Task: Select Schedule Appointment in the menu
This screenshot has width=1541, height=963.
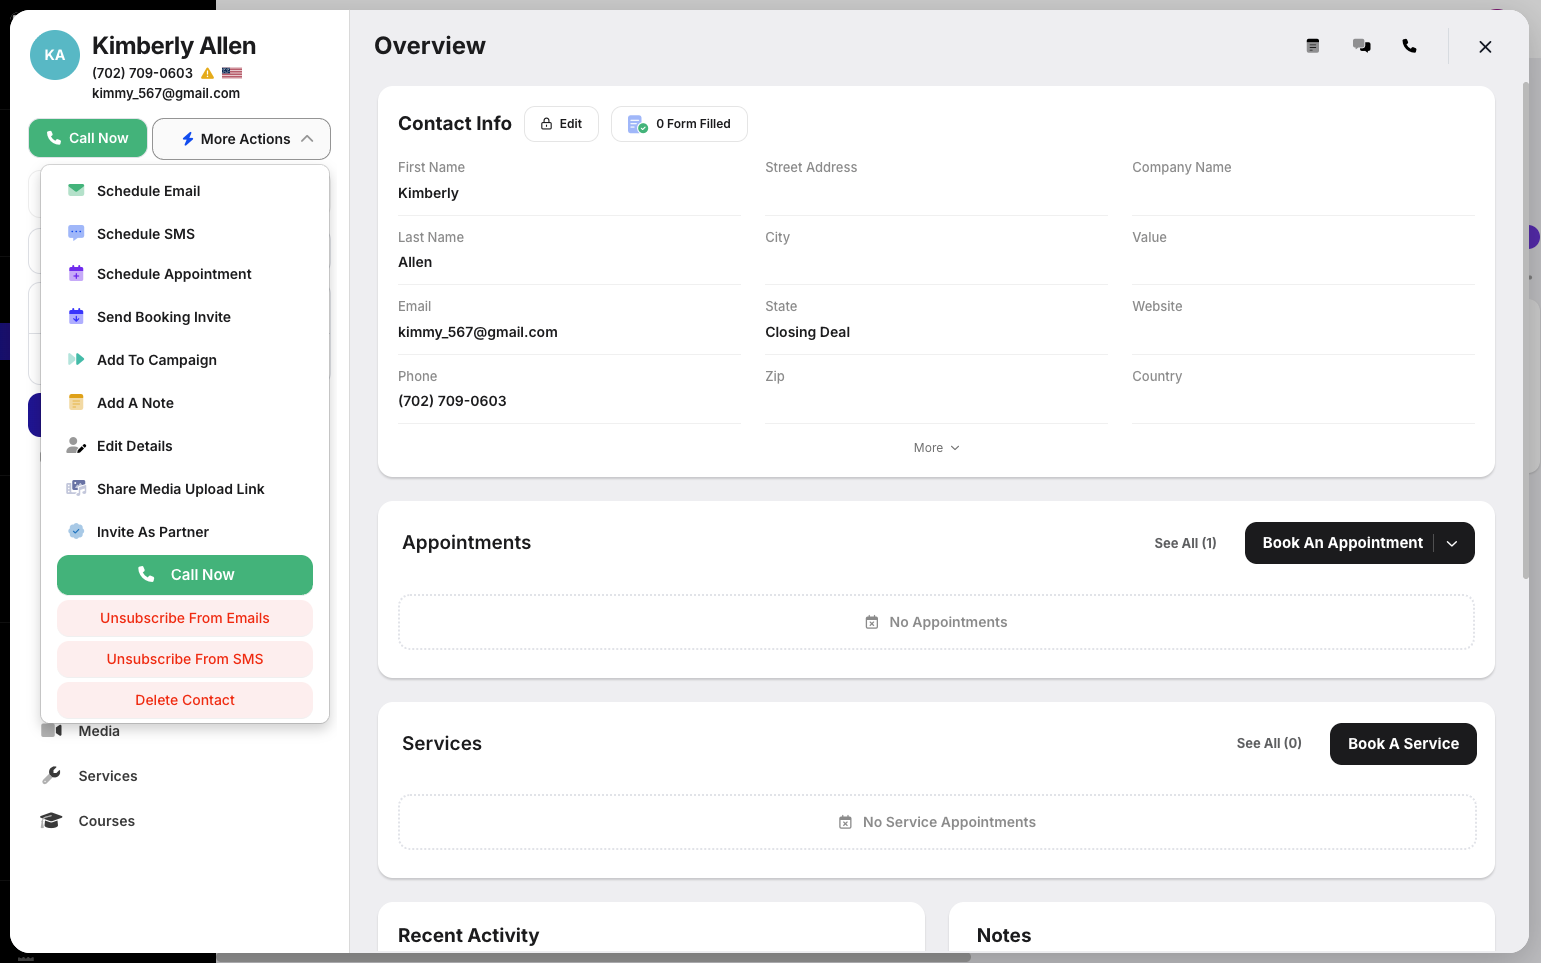Action: click(x=185, y=274)
